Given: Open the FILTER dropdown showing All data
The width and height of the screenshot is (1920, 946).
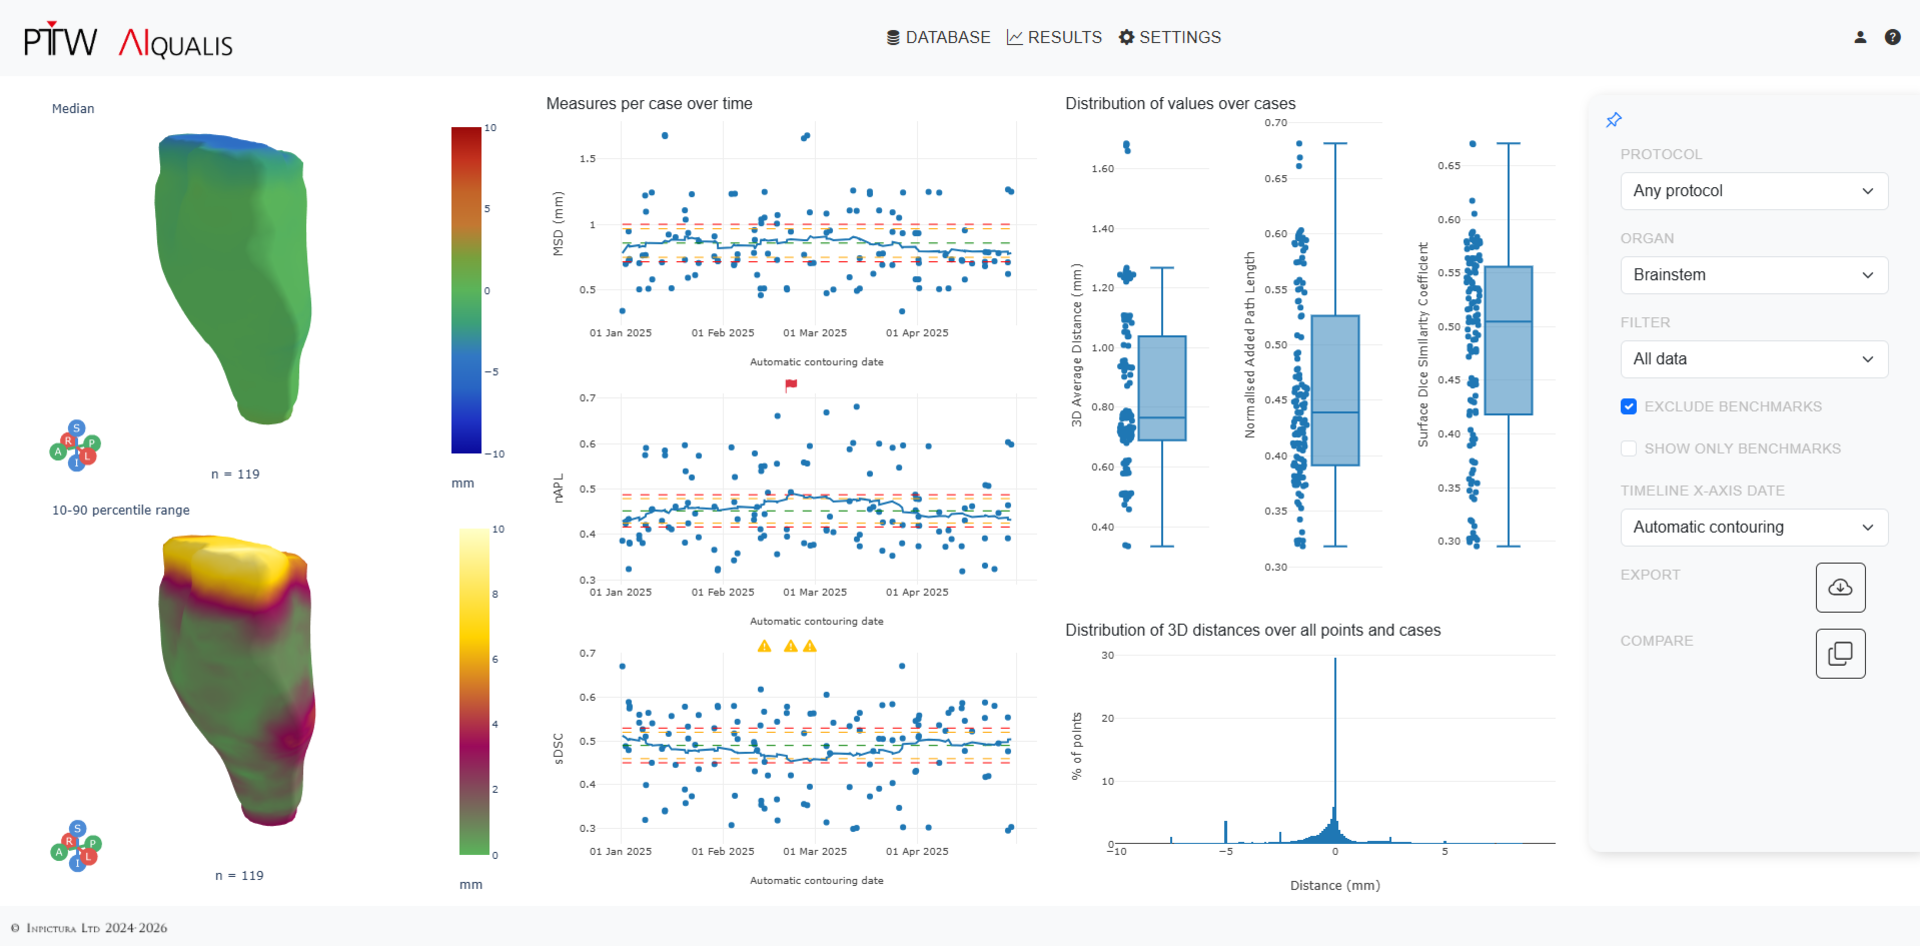Looking at the screenshot, I should 1754,359.
